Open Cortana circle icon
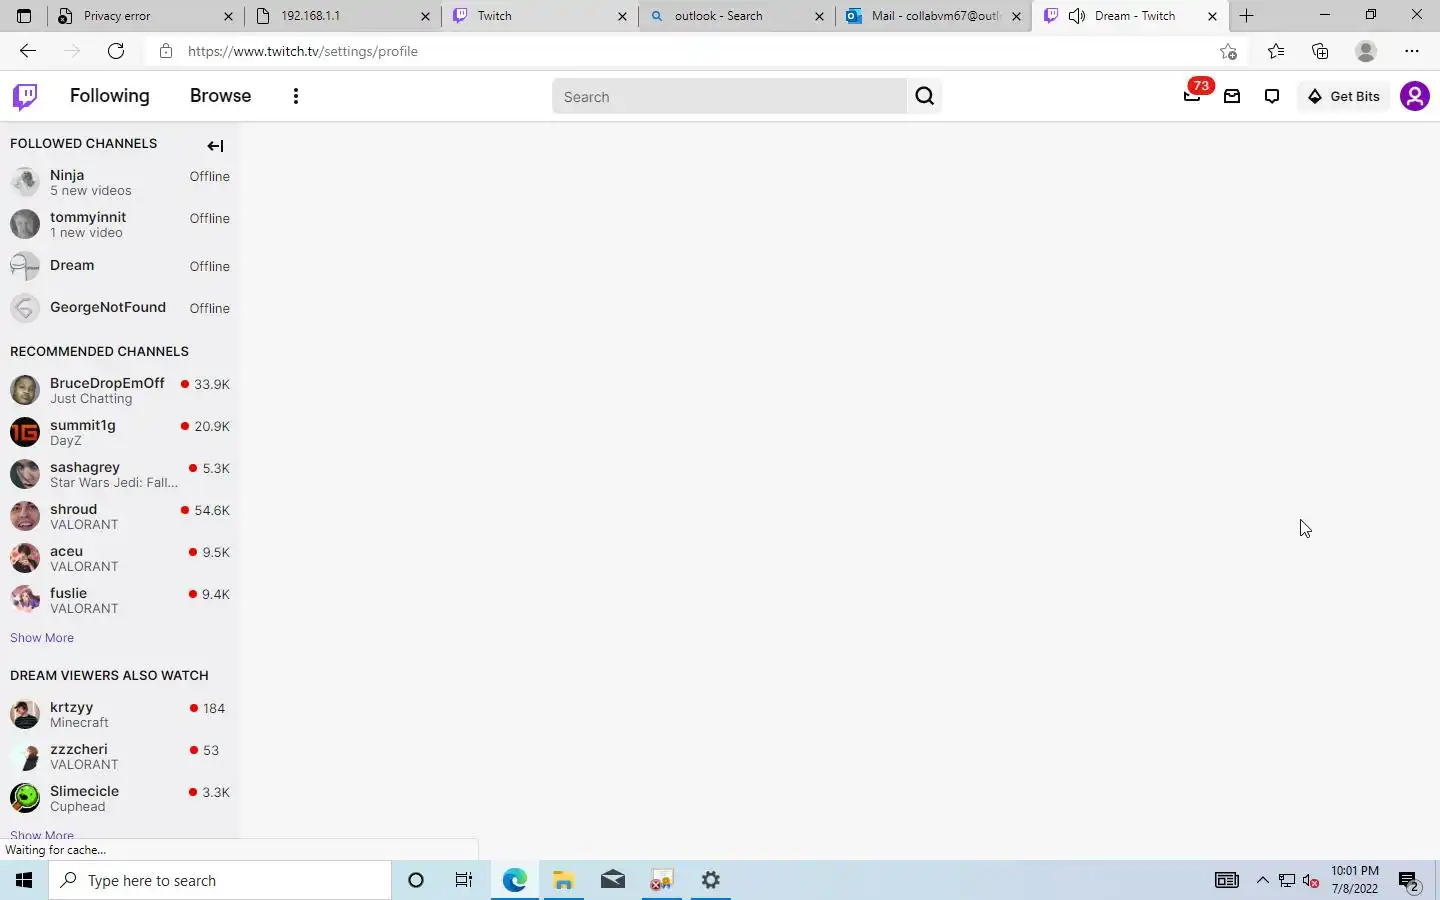 pyautogui.click(x=416, y=880)
